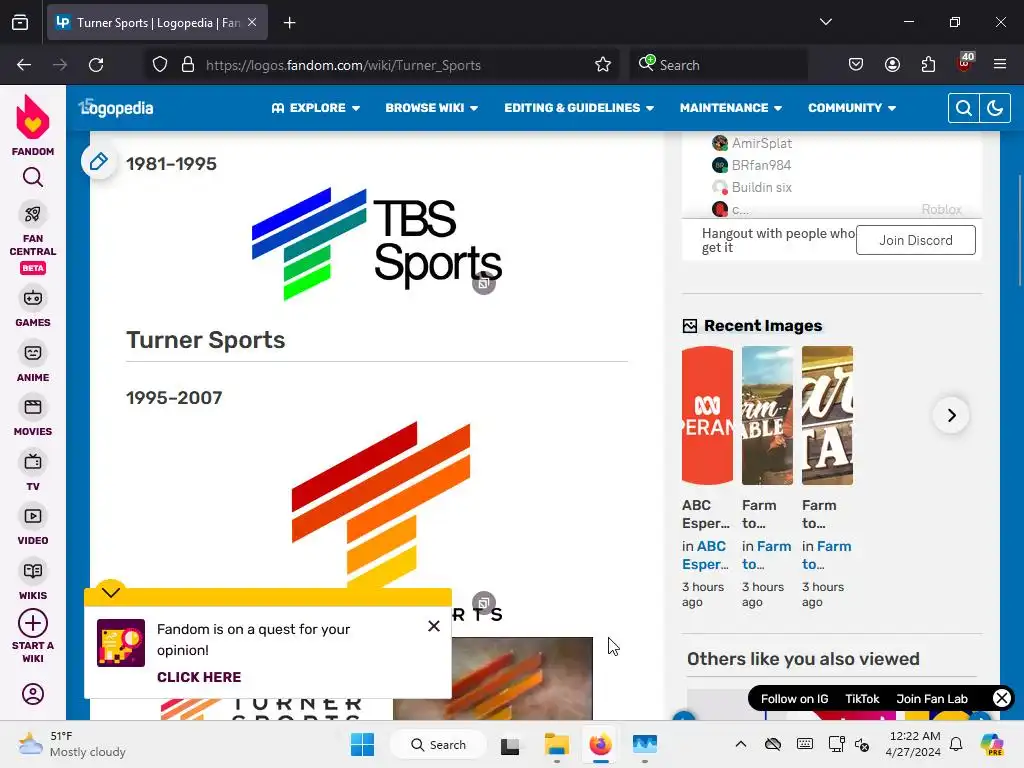Image resolution: width=1024 pixels, height=768 pixels.
Task: Open the site padlock information
Action: coord(188,65)
